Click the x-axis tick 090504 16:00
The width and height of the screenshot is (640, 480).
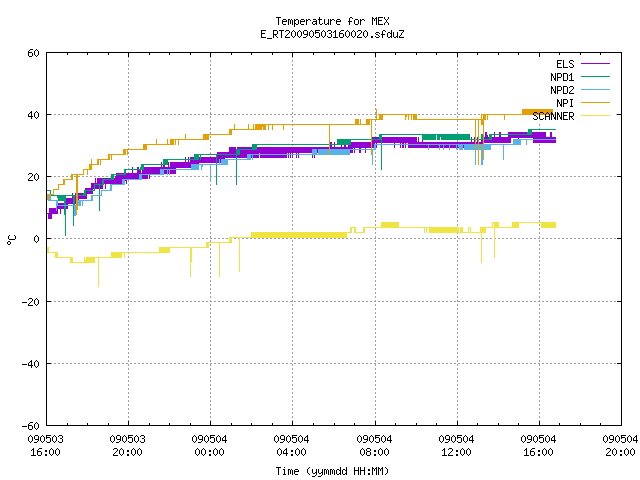click(539, 446)
